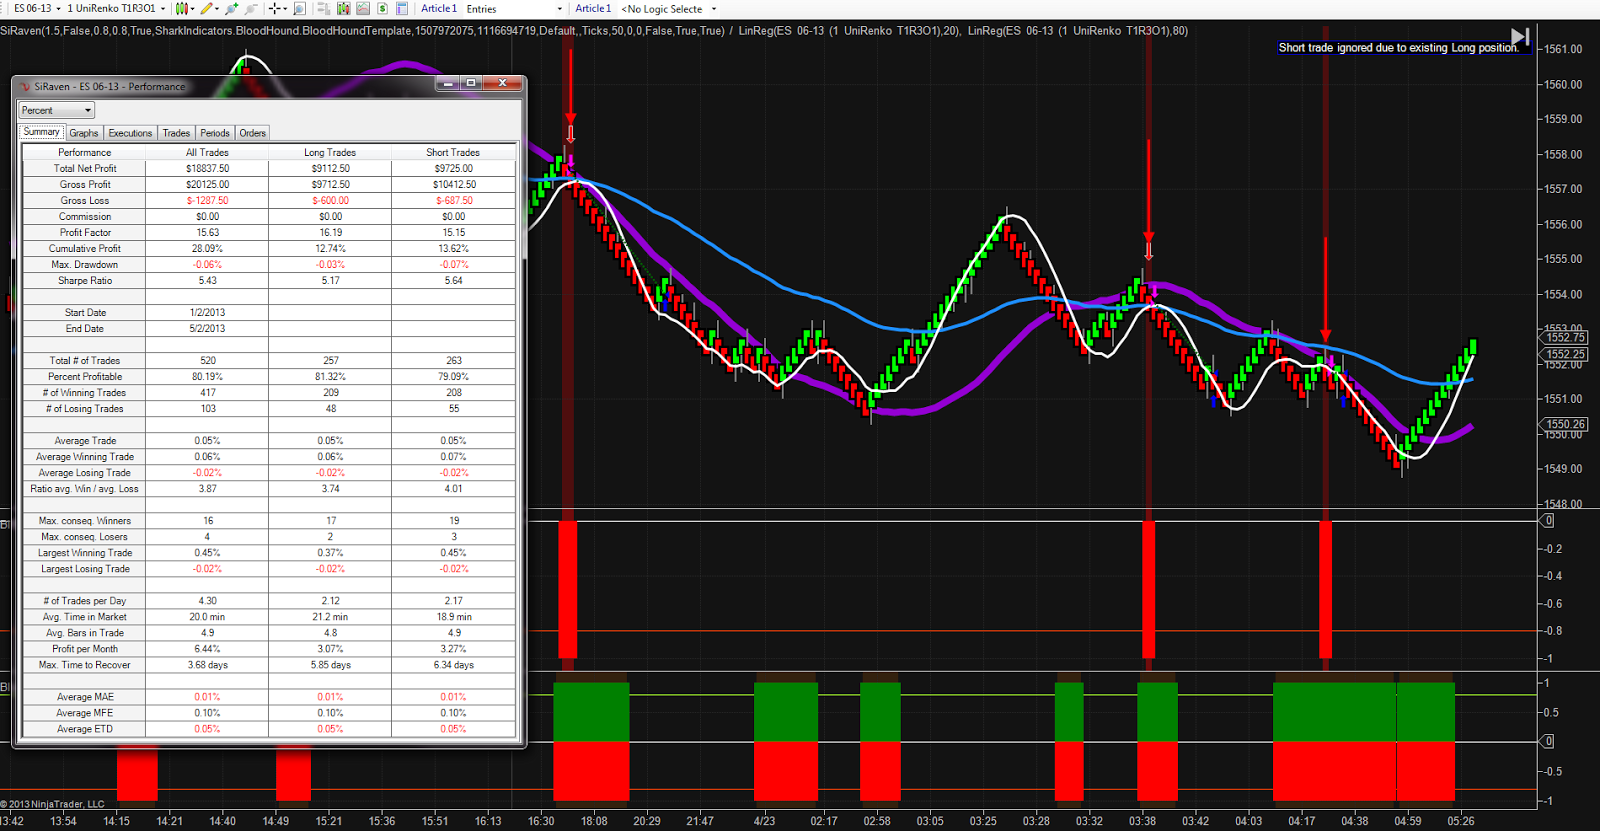Click the zoom in magnifier icon
1600x831 pixels.
[231, 8]
